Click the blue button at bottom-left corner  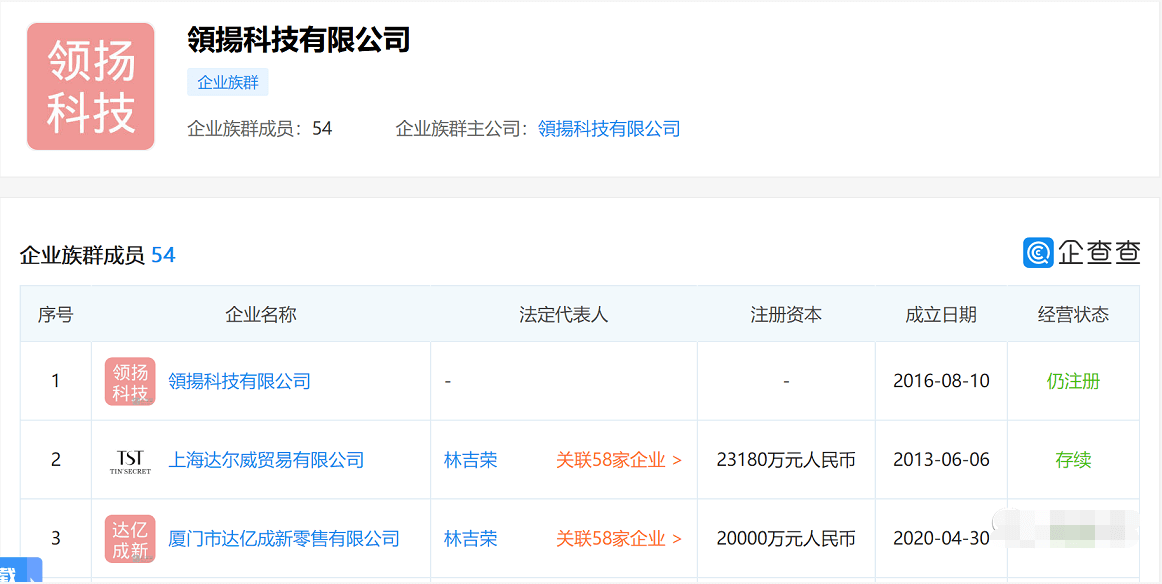[x=20, y=572]
